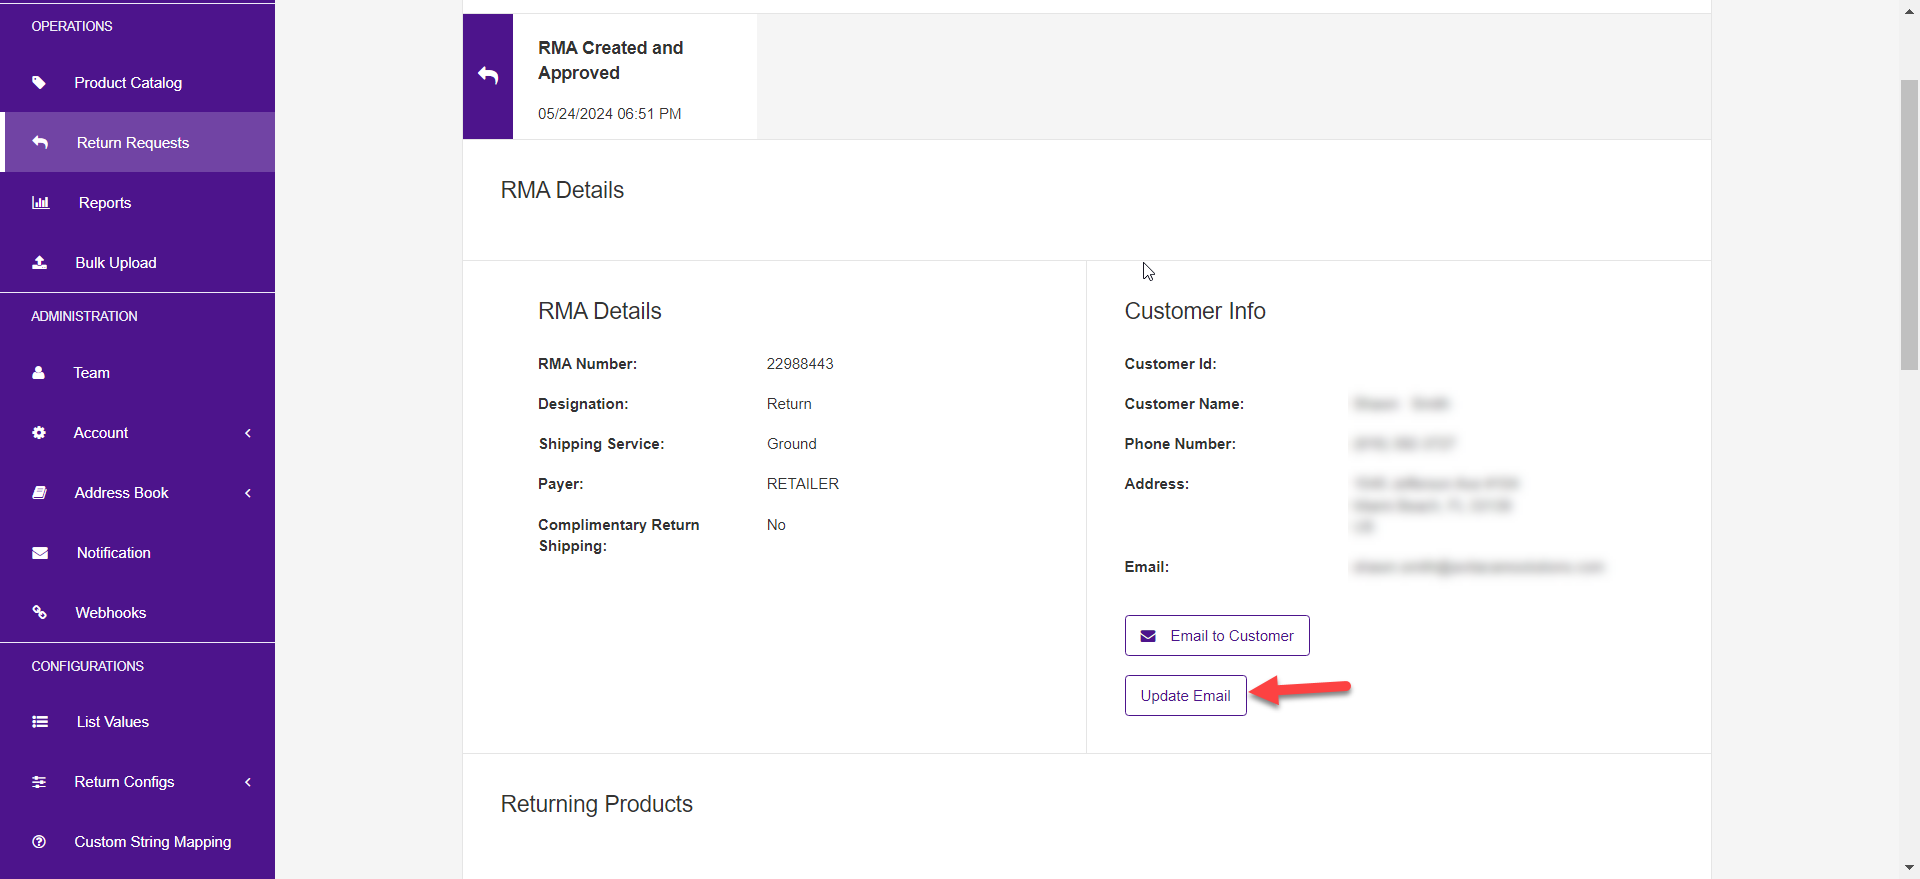Expand the Return Configs submenu chevron
The image size is (1920, 879).
tap(248, 782)
